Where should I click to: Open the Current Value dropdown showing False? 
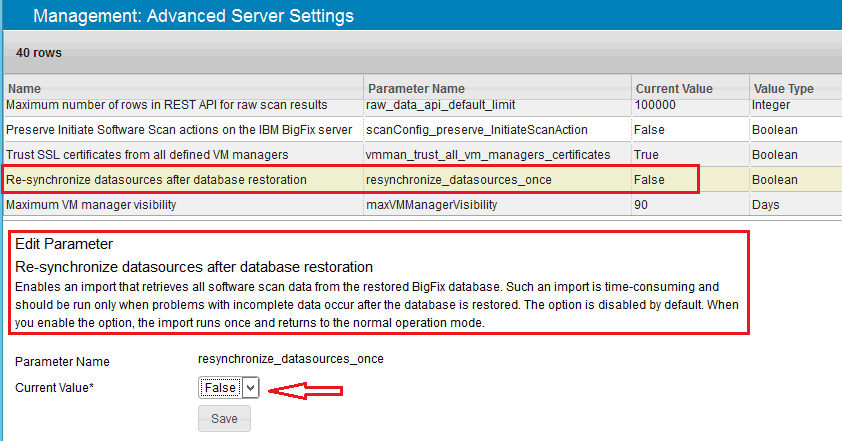229,387
